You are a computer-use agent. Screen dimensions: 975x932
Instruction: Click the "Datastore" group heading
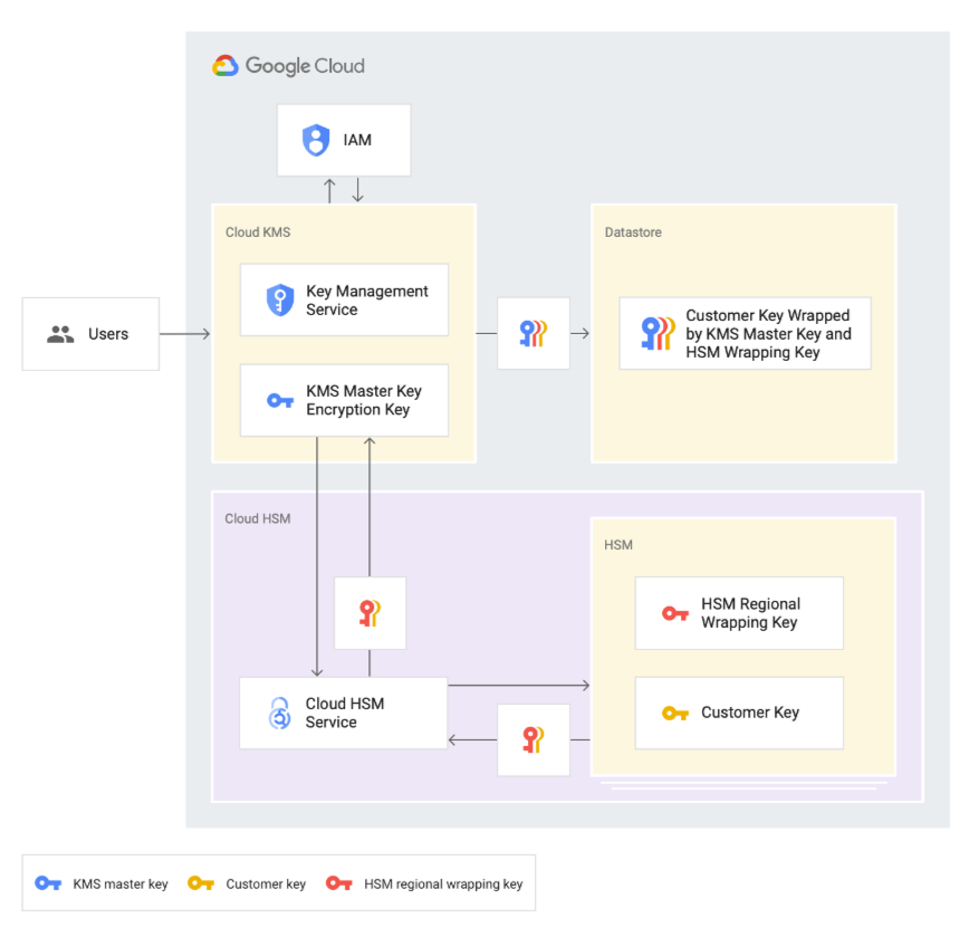pos(633,232)
